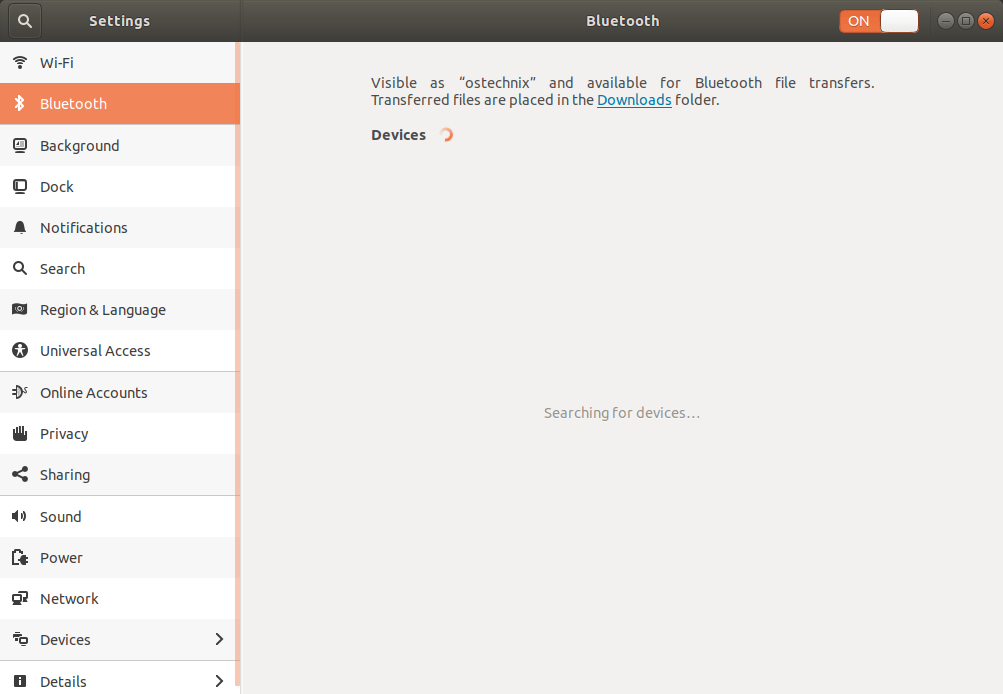The width and height of the screenshot is (1003, 694).
Task: Click the Sharing icon in the sidebar
Action: (19, 474)
